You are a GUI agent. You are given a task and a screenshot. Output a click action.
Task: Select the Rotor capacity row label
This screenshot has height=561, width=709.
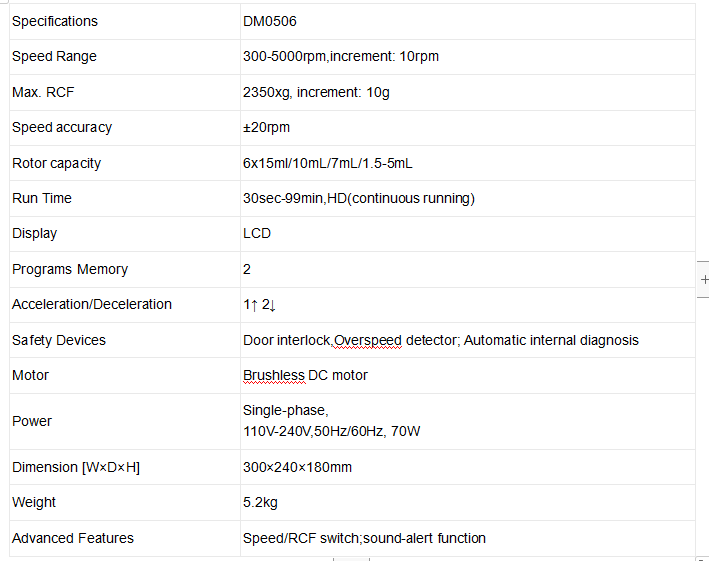(x=56, y=163)
